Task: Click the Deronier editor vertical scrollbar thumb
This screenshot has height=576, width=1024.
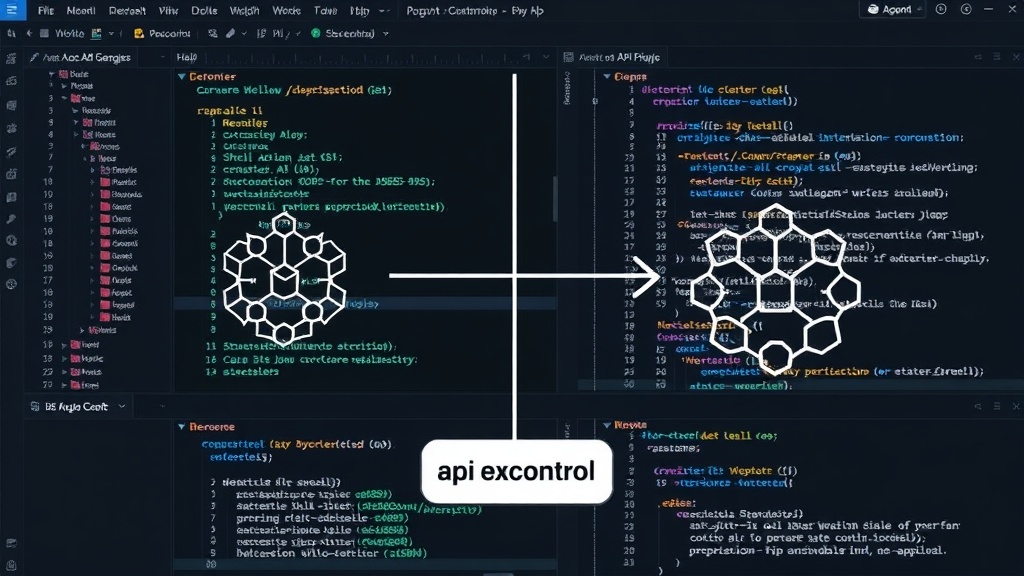Action: coord(556,199)
